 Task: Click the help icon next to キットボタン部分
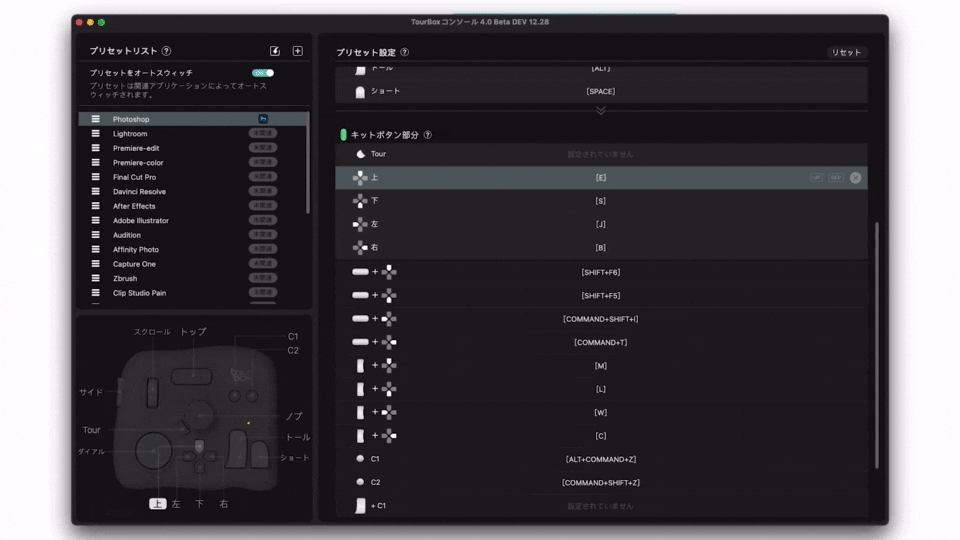click(428, 135)
